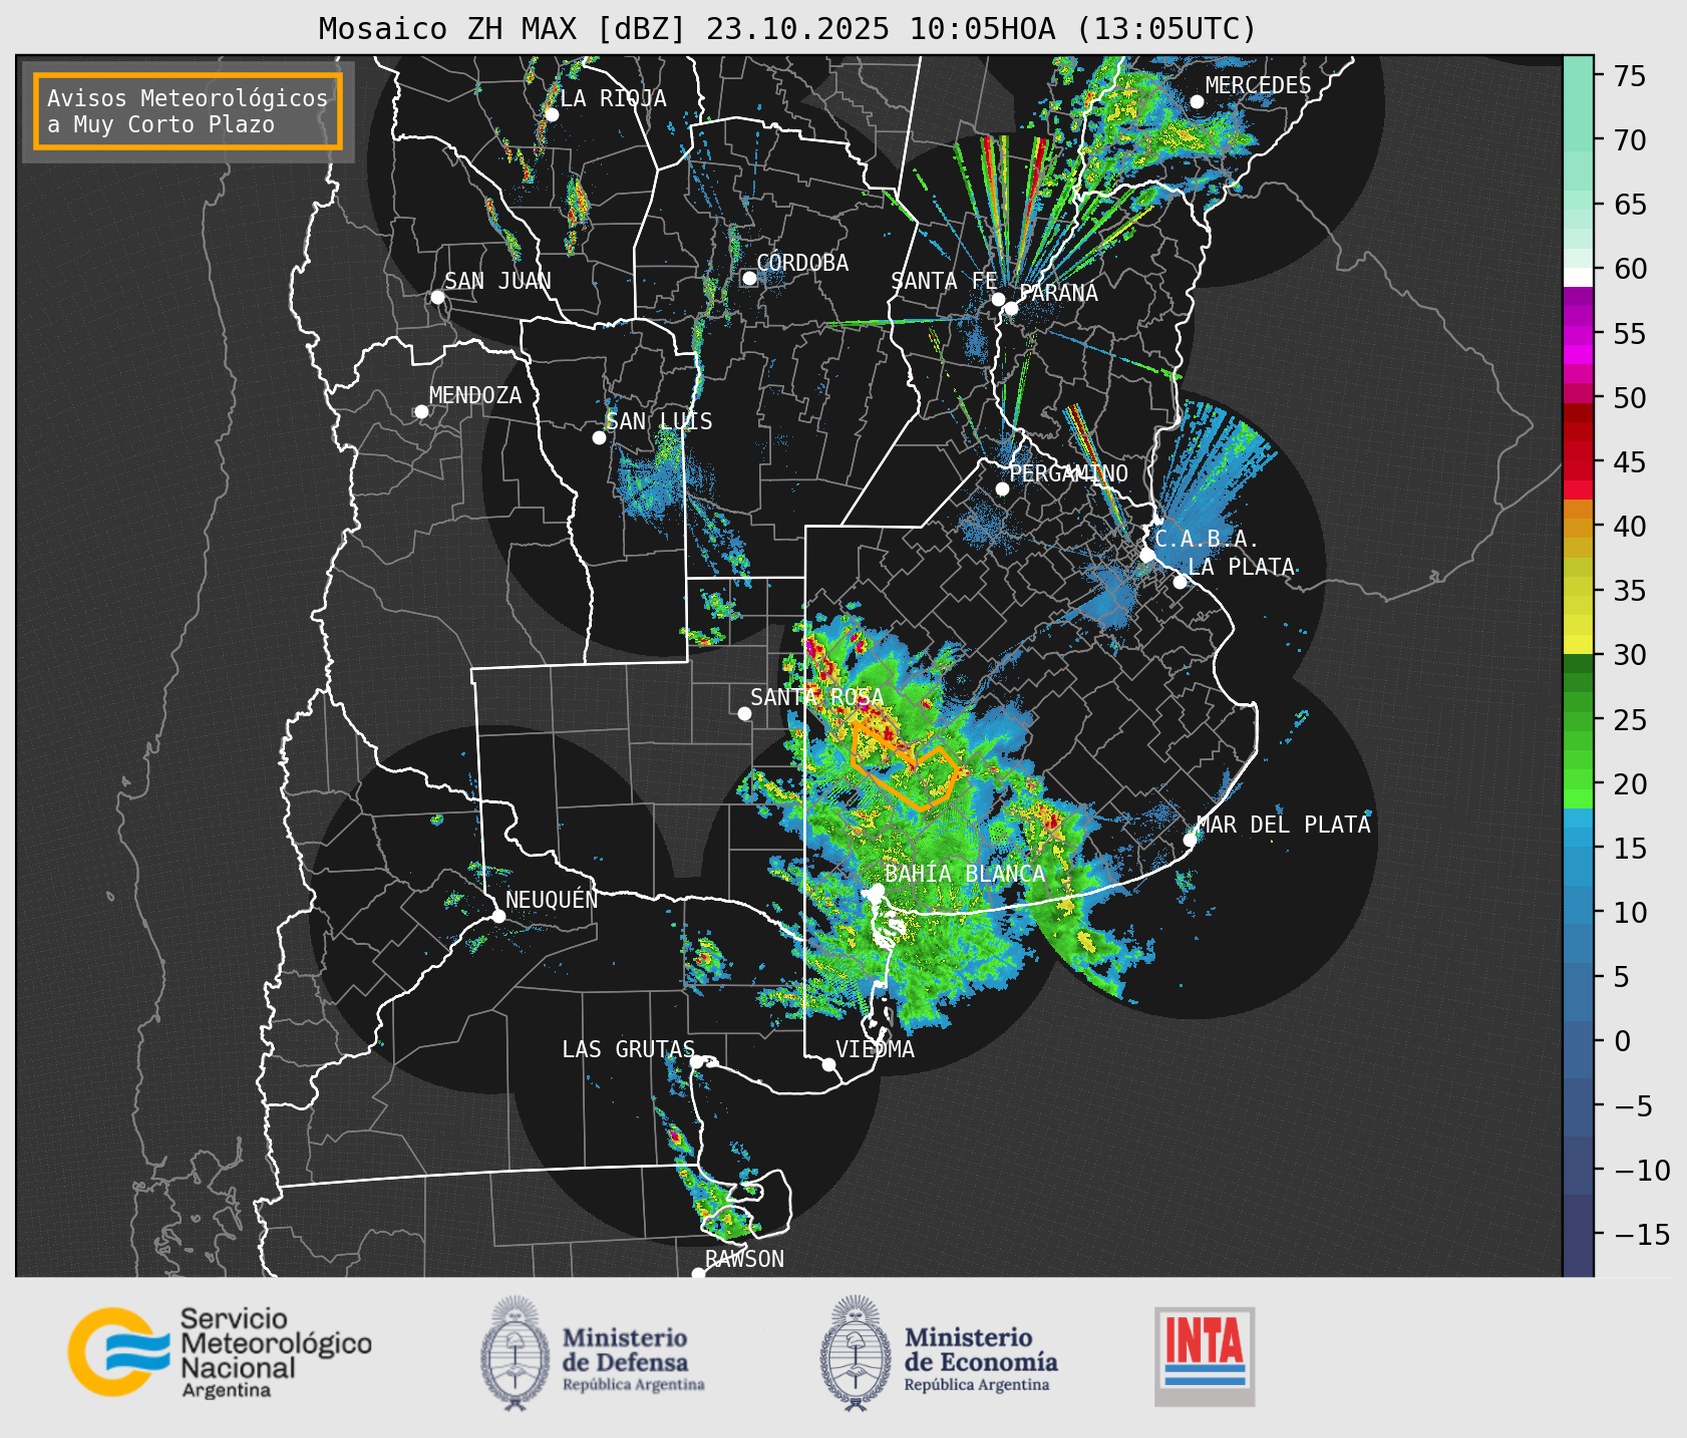The image size is (1687, 1438).
Task: Select the Mercedes city marker dot
Action: coord(1197,102)
